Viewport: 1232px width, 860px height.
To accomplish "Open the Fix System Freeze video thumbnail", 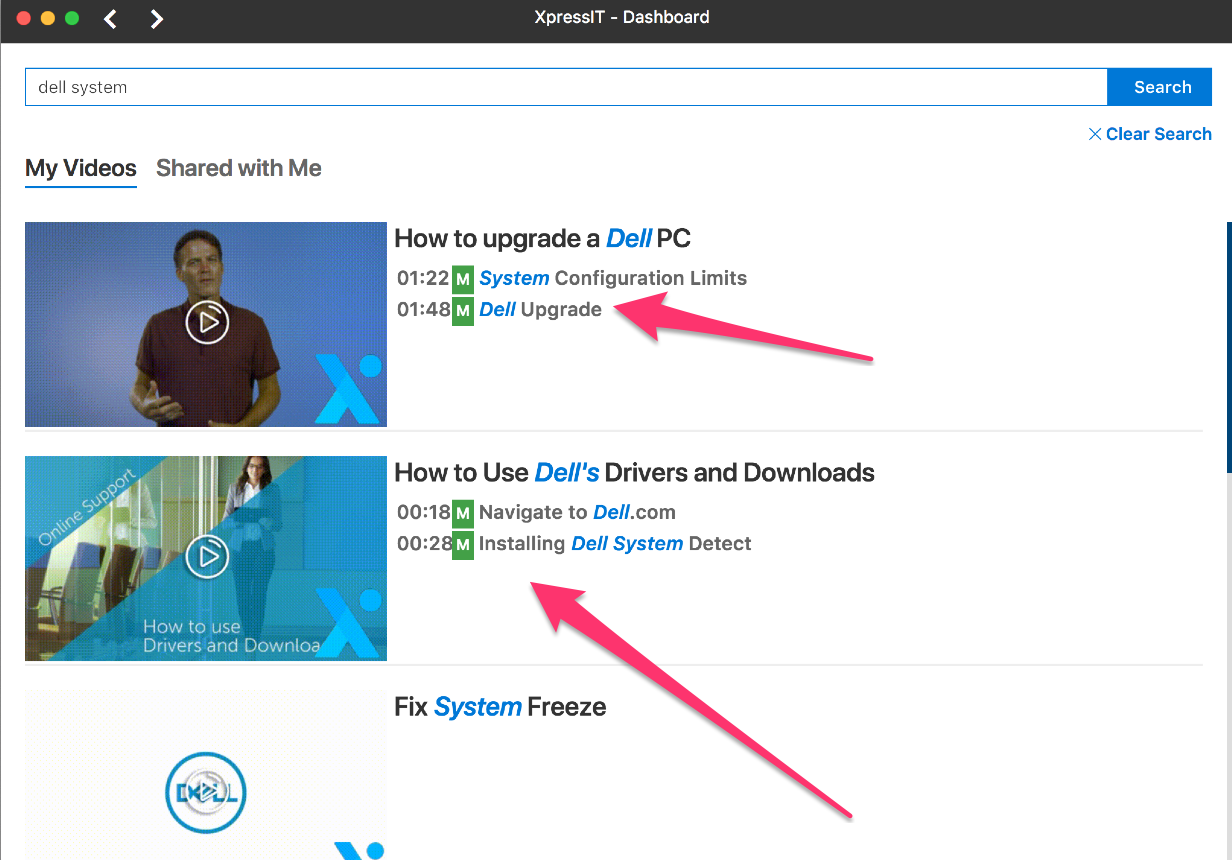I will (206, 775).
